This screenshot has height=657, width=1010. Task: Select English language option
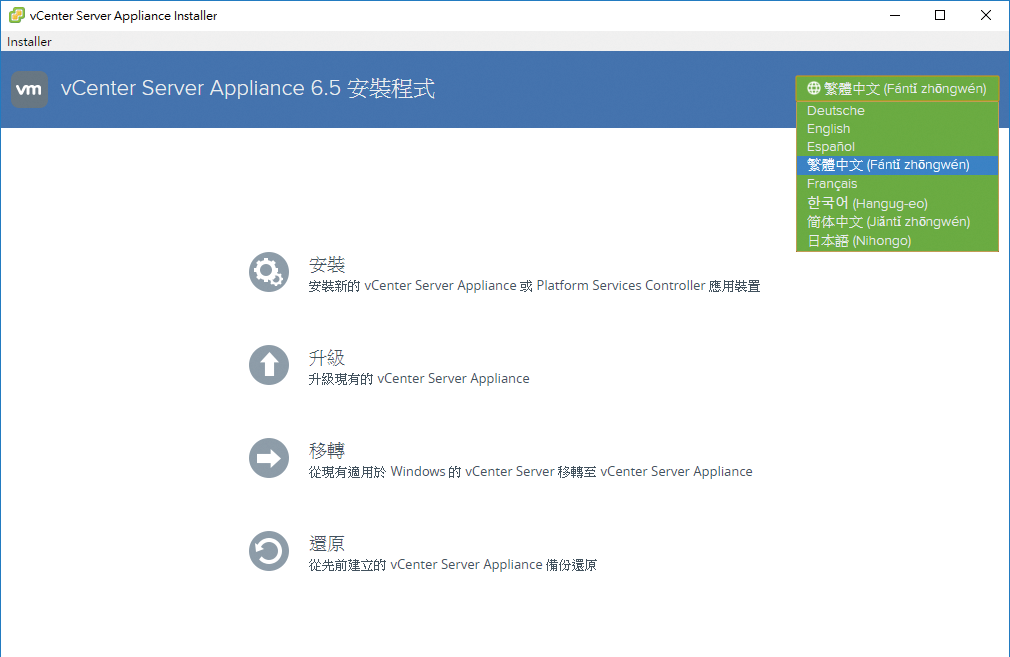click(897, 128)
